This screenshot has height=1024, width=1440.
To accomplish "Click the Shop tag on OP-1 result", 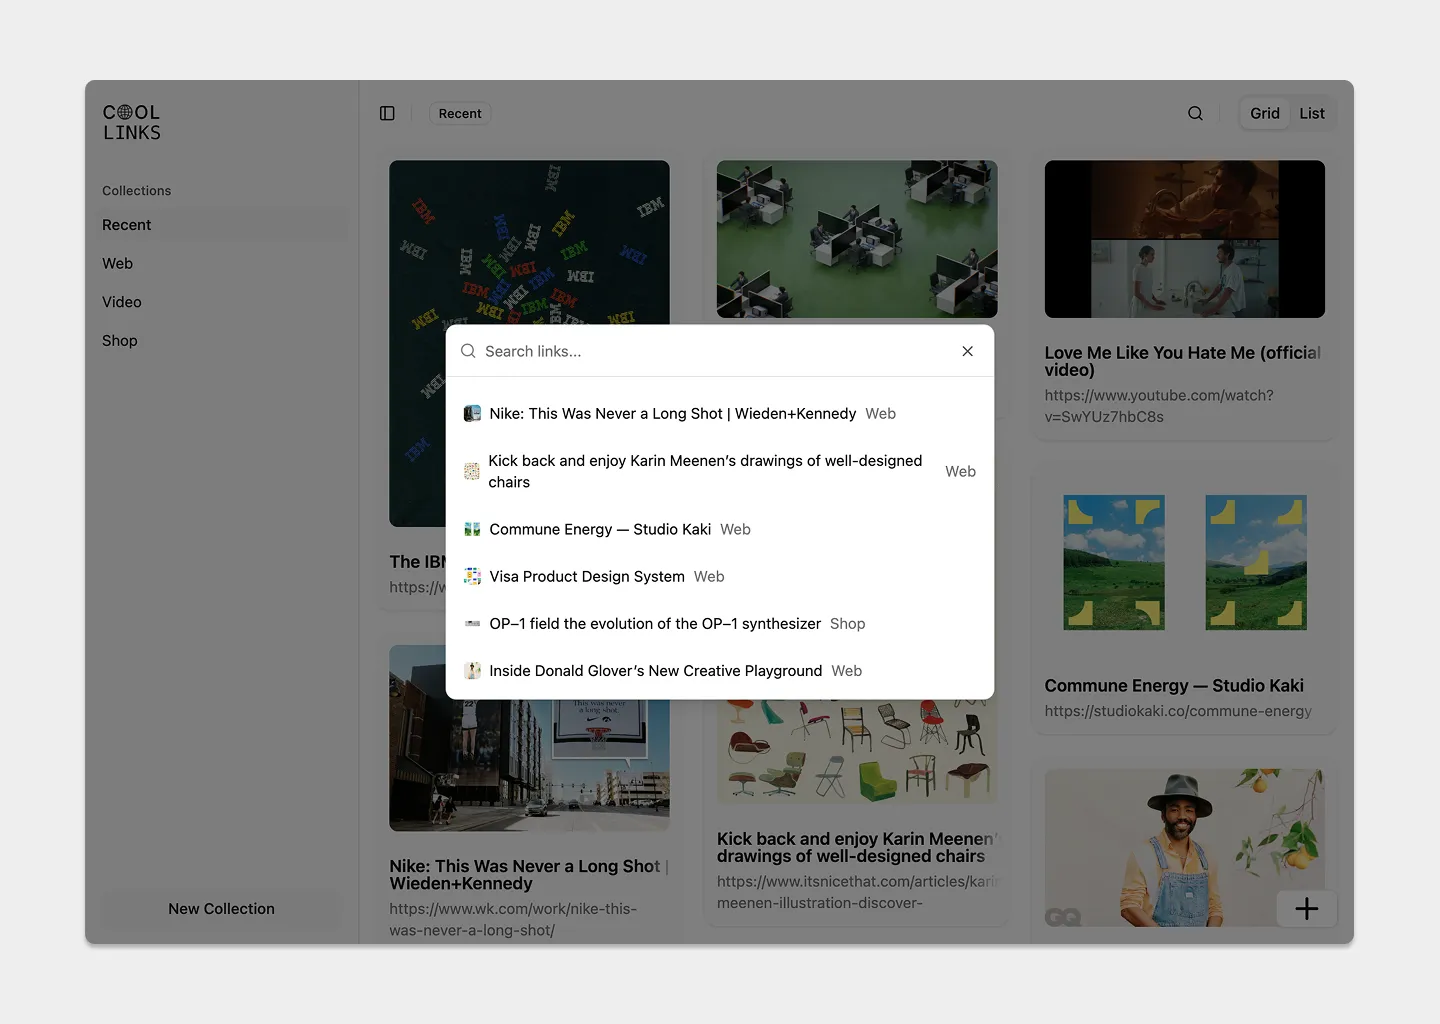I will click(847, 623).
